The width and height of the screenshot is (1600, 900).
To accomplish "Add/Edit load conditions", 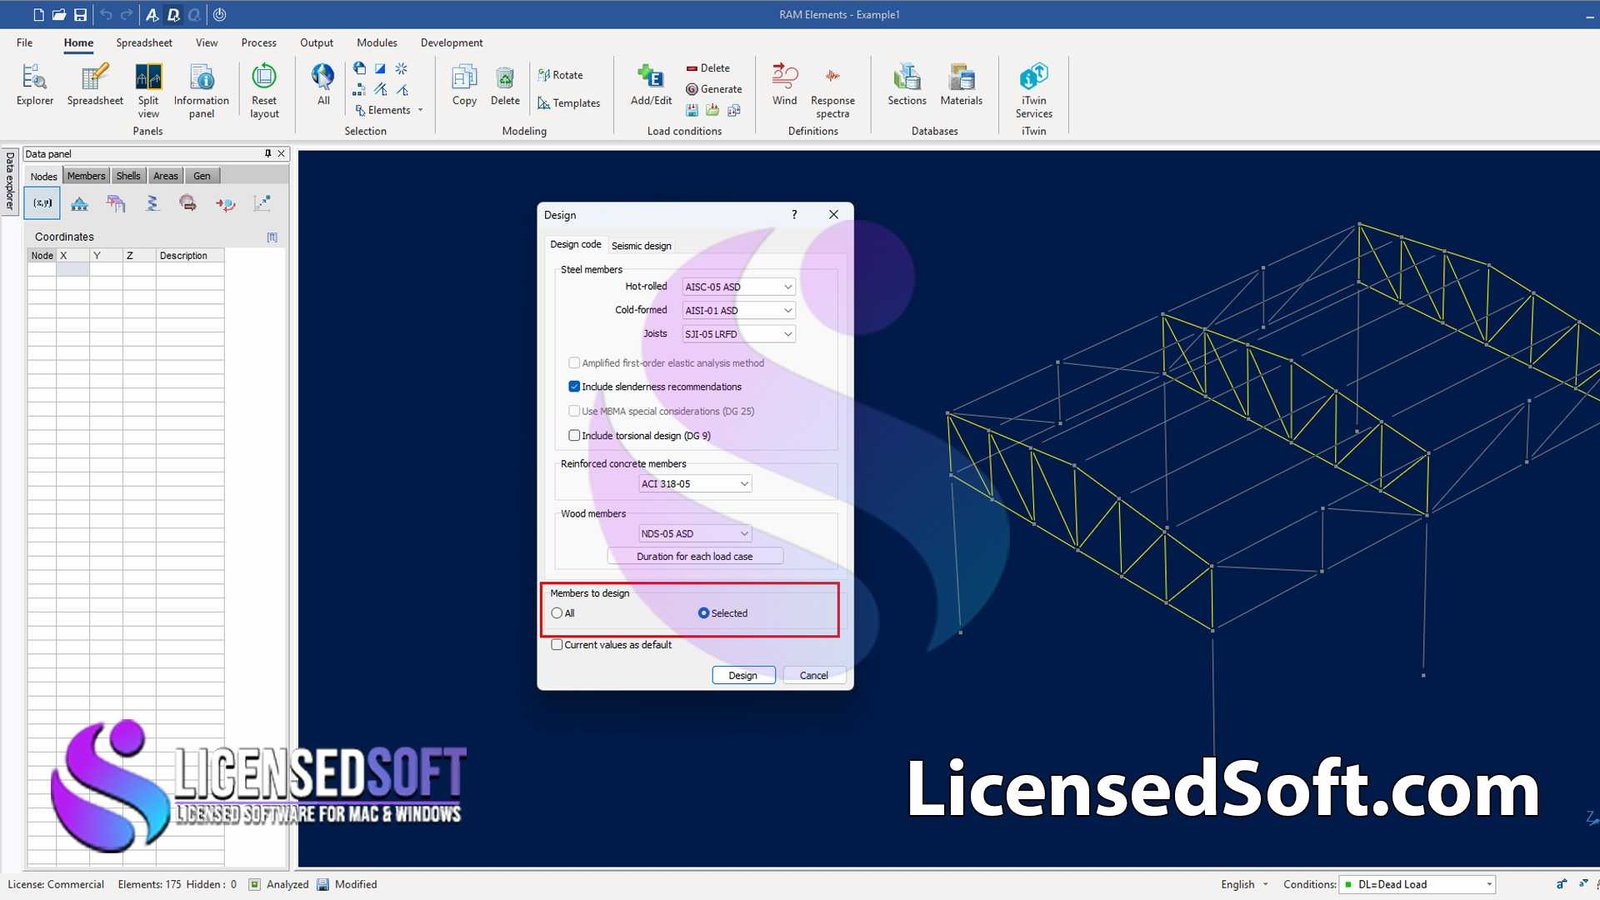I will pos(651,85).
